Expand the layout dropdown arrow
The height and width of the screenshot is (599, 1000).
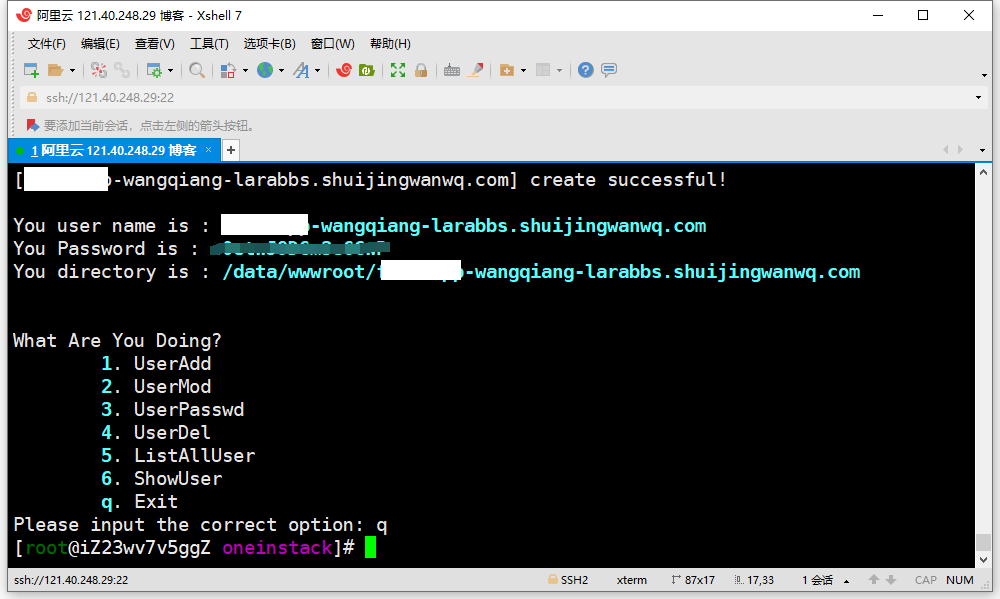click(x=559, y=70)
